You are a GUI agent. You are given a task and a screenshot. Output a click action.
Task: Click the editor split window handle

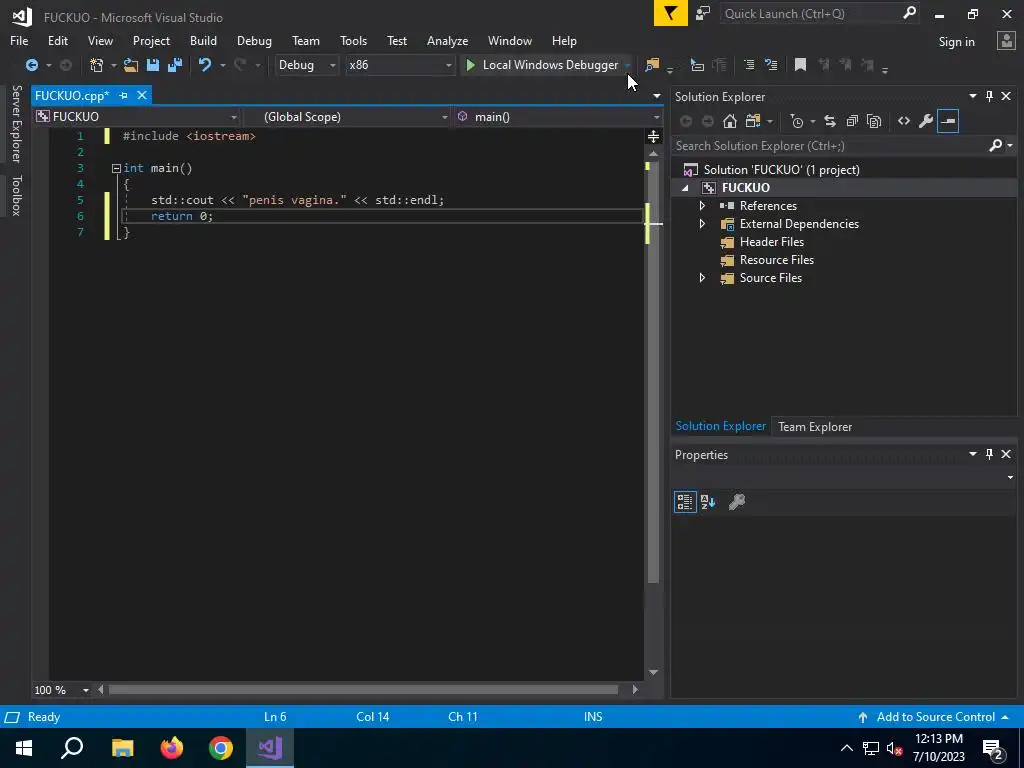tap(653, 136)
